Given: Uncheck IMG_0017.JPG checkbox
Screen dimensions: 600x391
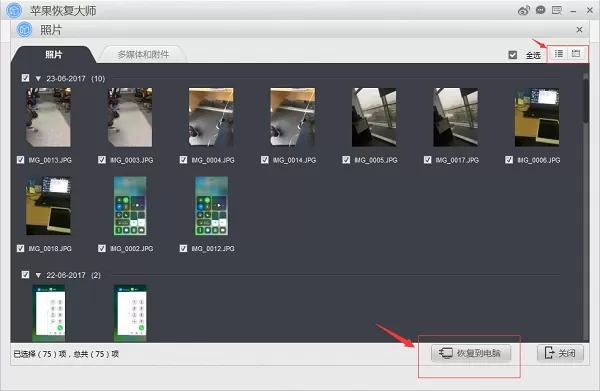Looking at the screenshot, I should click(x=427, y=160).
